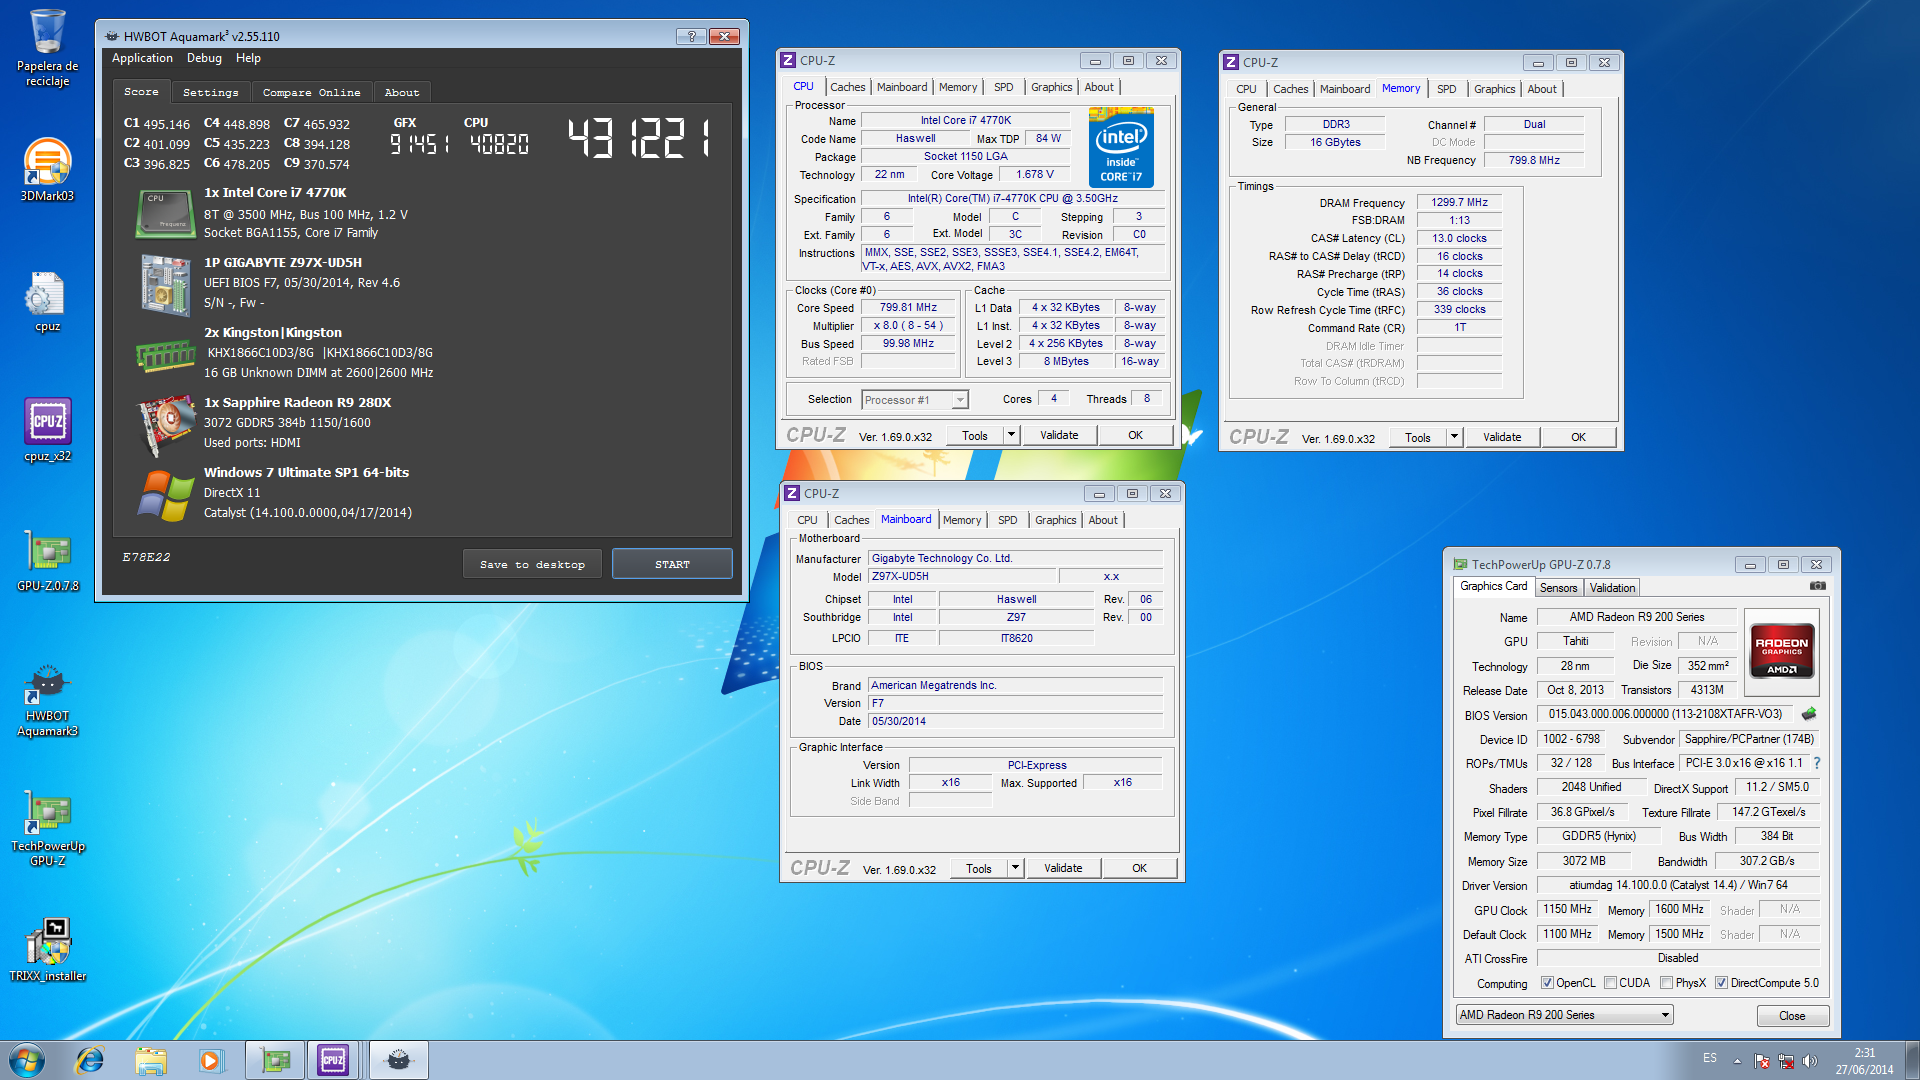Click Validate in CPU-Z CPU window
Viewport: 1920px width, 1080px height.
(1059, 435)
